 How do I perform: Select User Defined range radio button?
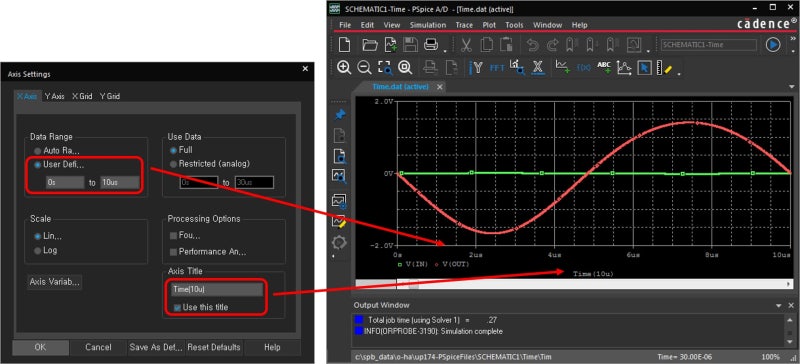point(37,165)
